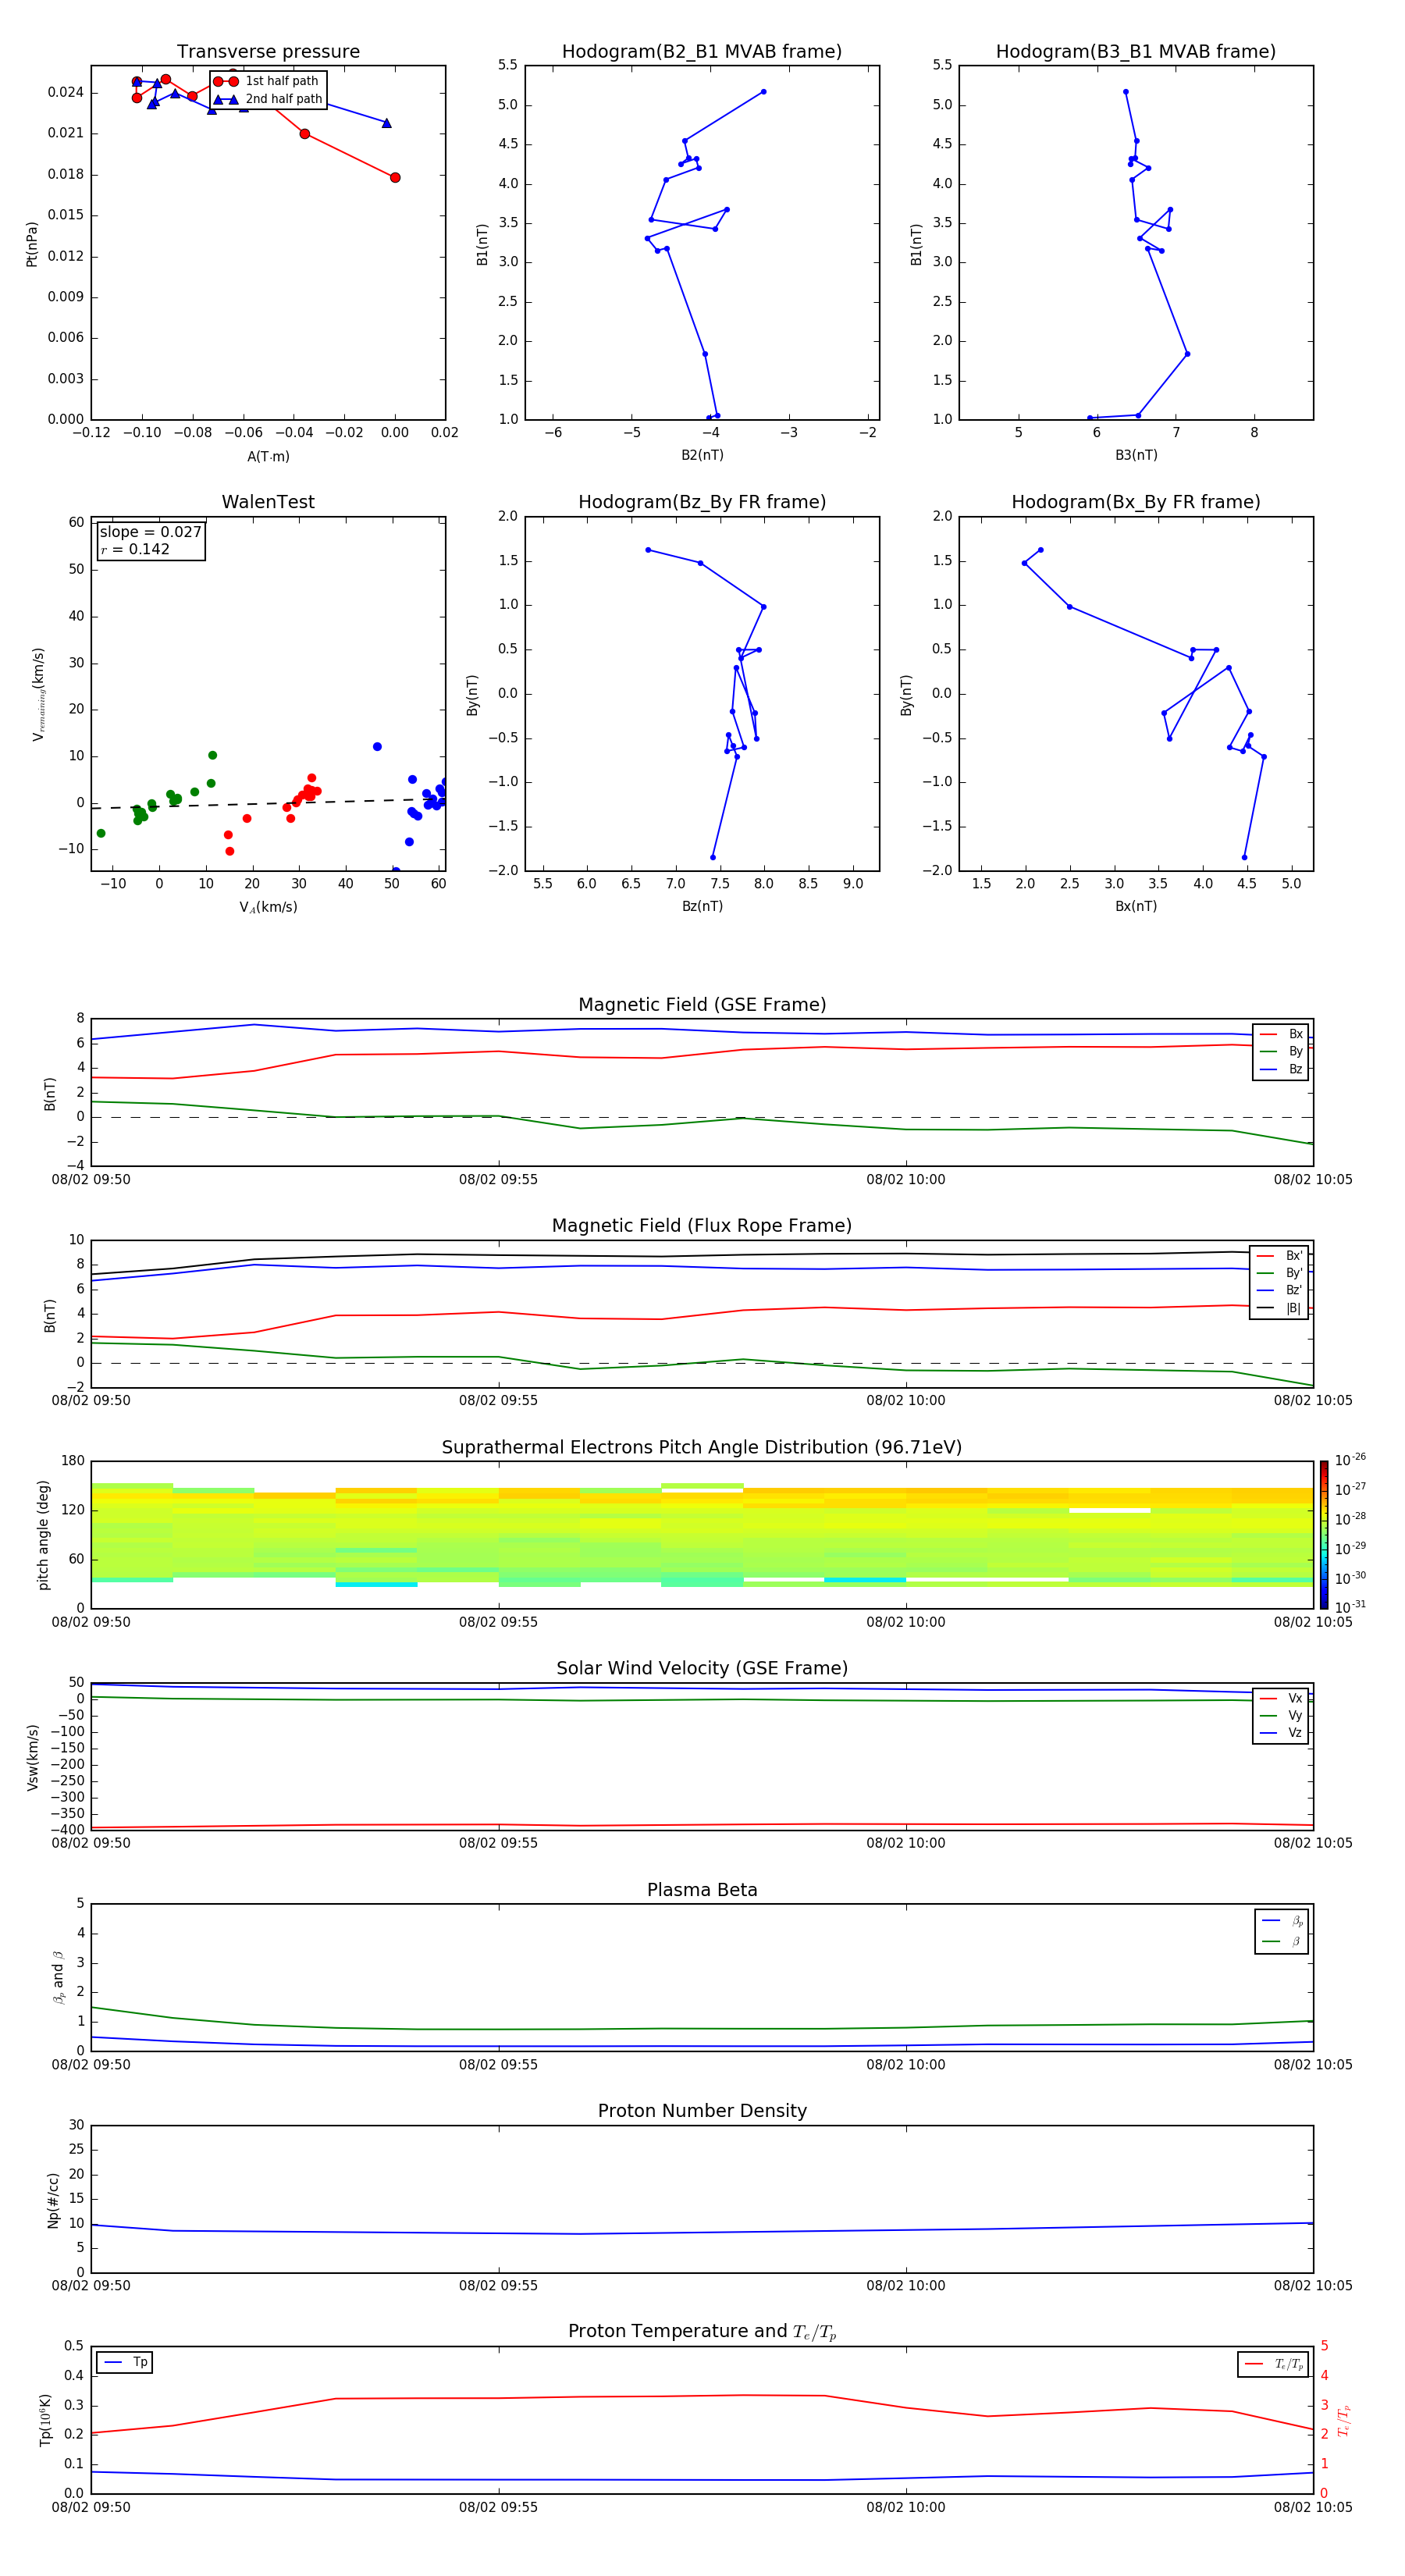
Task: Select Vx entry in solar wind legend
Action: pos(1281,1698)
